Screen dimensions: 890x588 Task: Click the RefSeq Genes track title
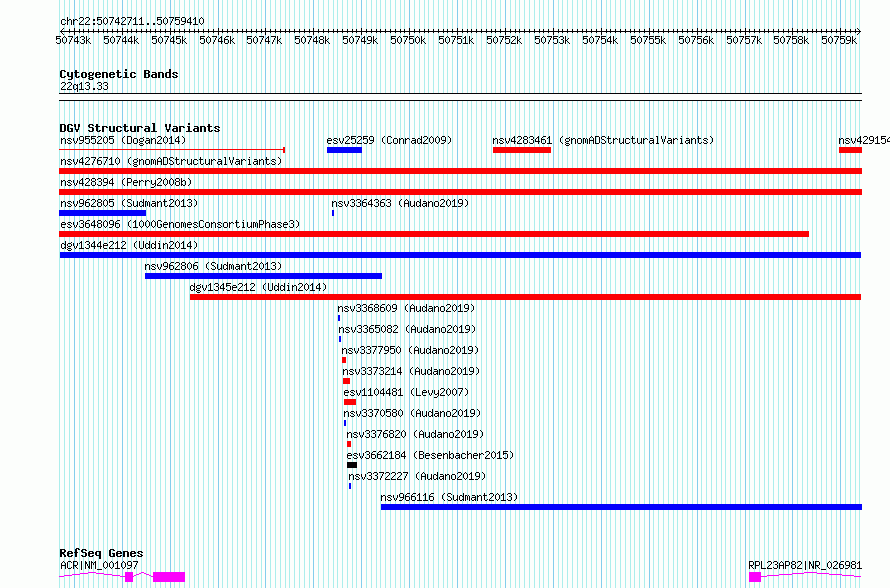101,553
